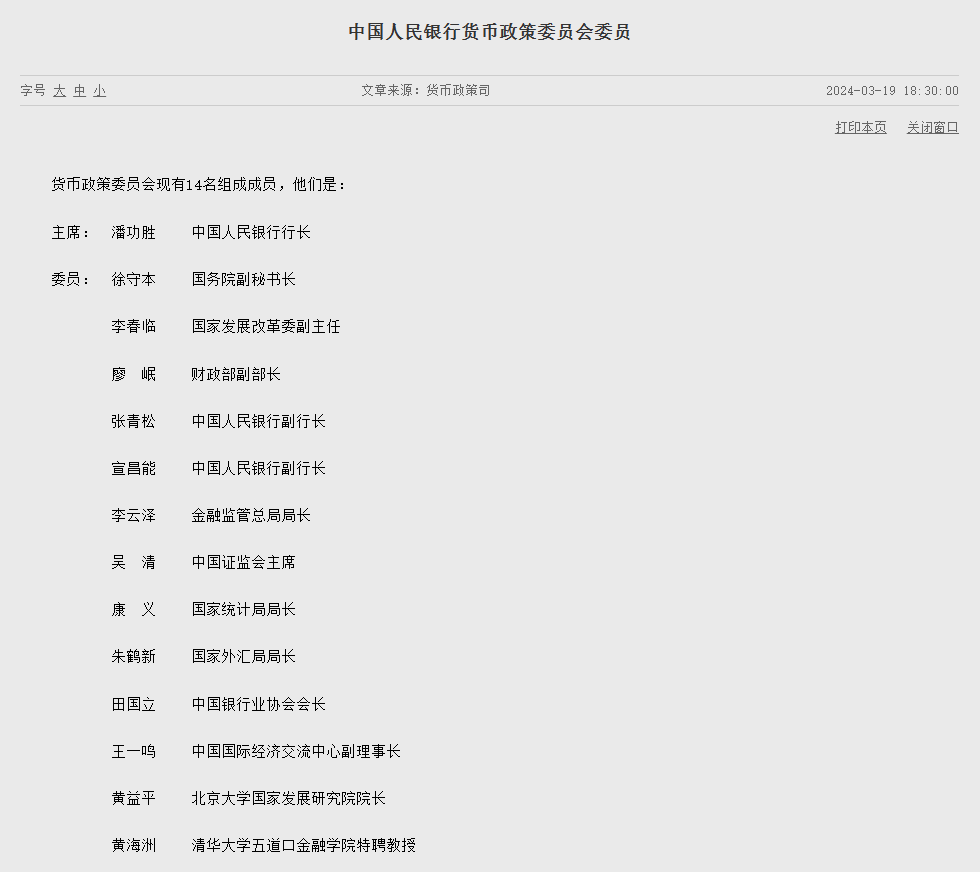Set font size to medium (中)
Image resolution: width=980 pixels, height=872 pixels.
(79, 91)
